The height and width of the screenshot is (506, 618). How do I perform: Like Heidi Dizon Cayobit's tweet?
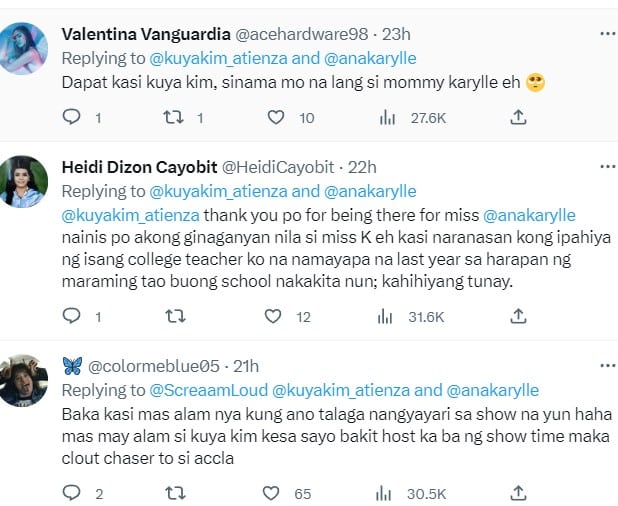tap(275, 317)
